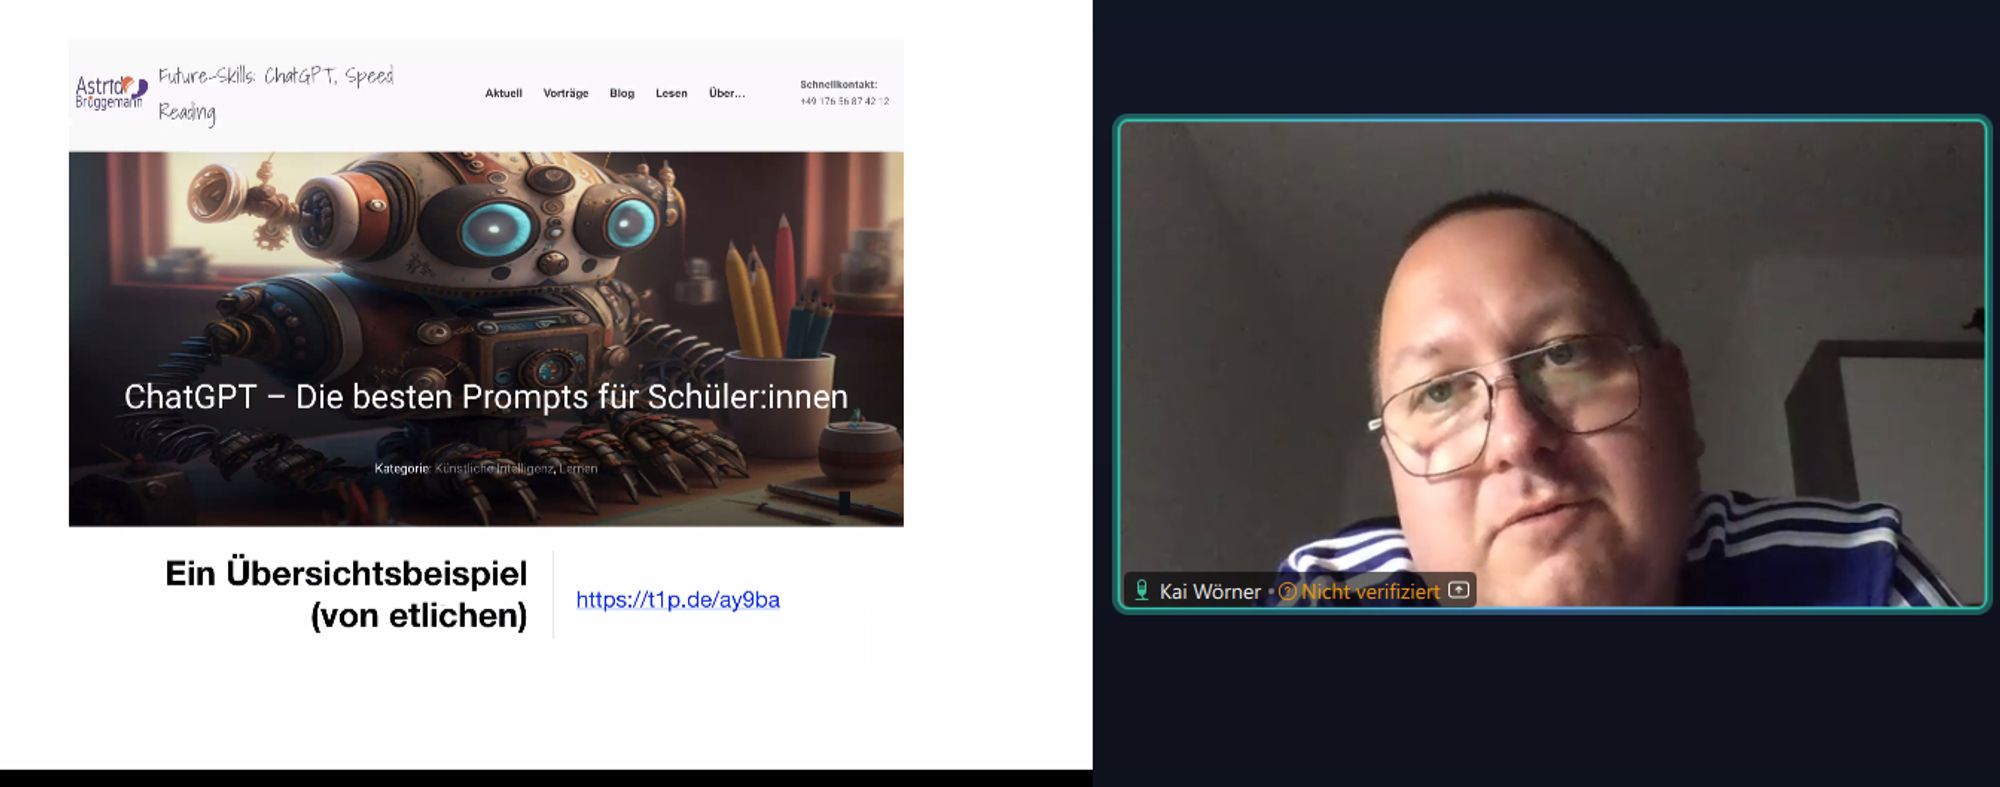Click the Nicht verifiziert status label

(1370, 592)
